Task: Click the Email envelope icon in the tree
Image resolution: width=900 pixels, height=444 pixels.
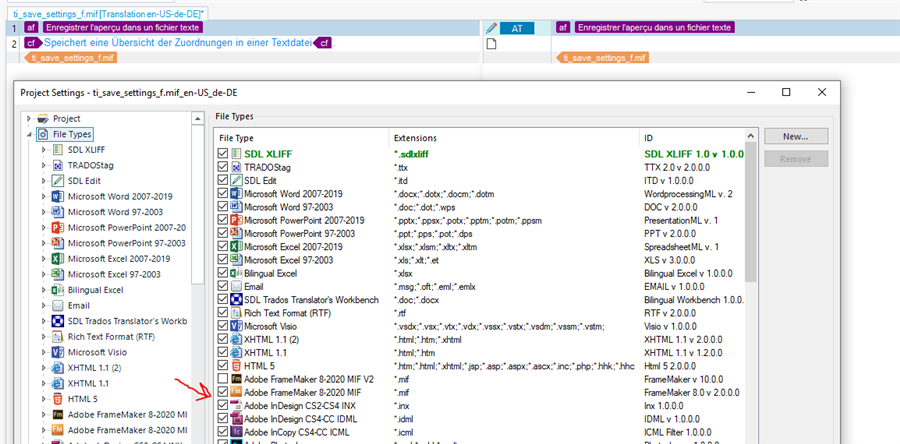Action: [57, 306]
